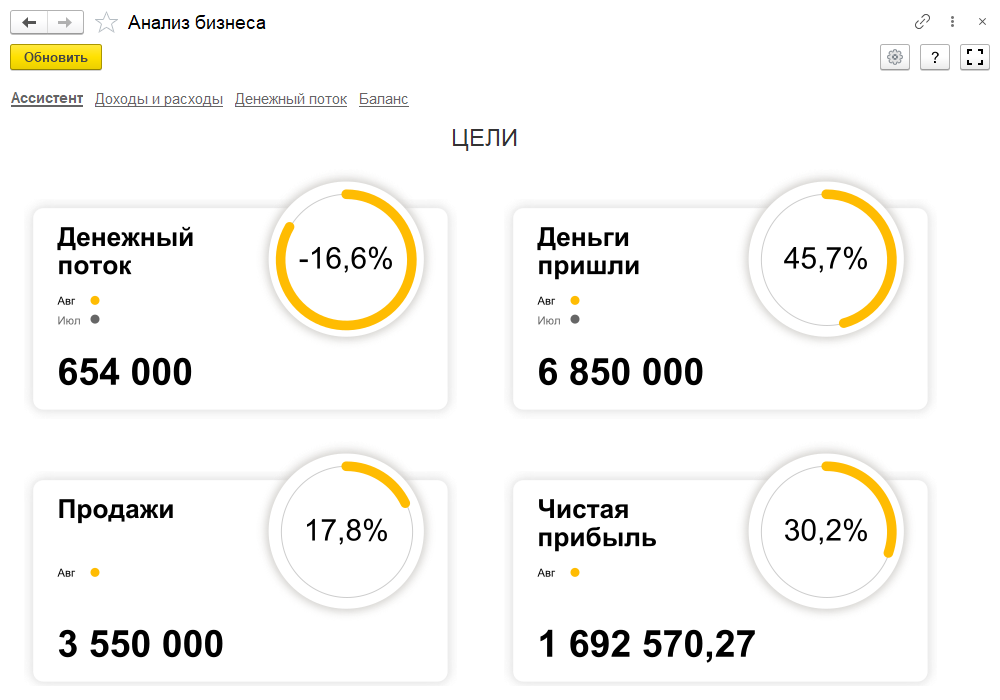Click the 45,7% Деньги пришли progress ring
Image resolution: width=1000 pixels, height=700 pixels.
[x=826, y=259]
